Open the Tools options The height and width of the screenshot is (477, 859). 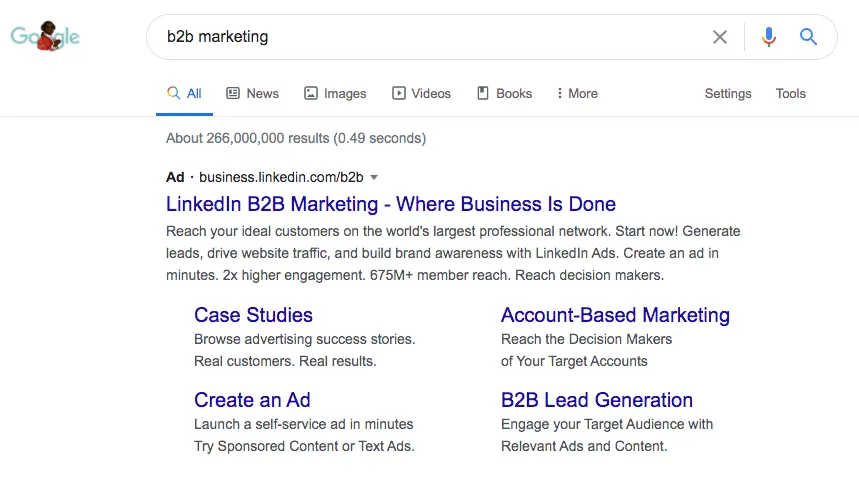(x=790, y=93)
